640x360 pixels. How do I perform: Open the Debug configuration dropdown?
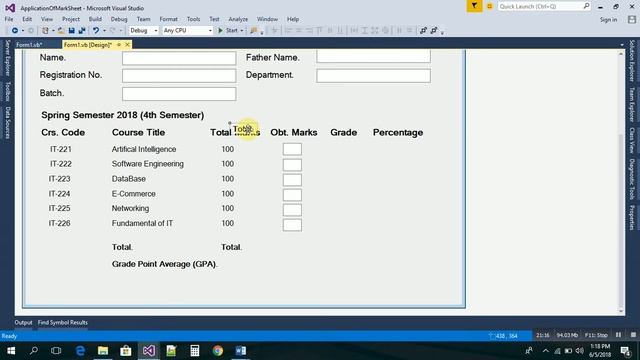(144, 31)
